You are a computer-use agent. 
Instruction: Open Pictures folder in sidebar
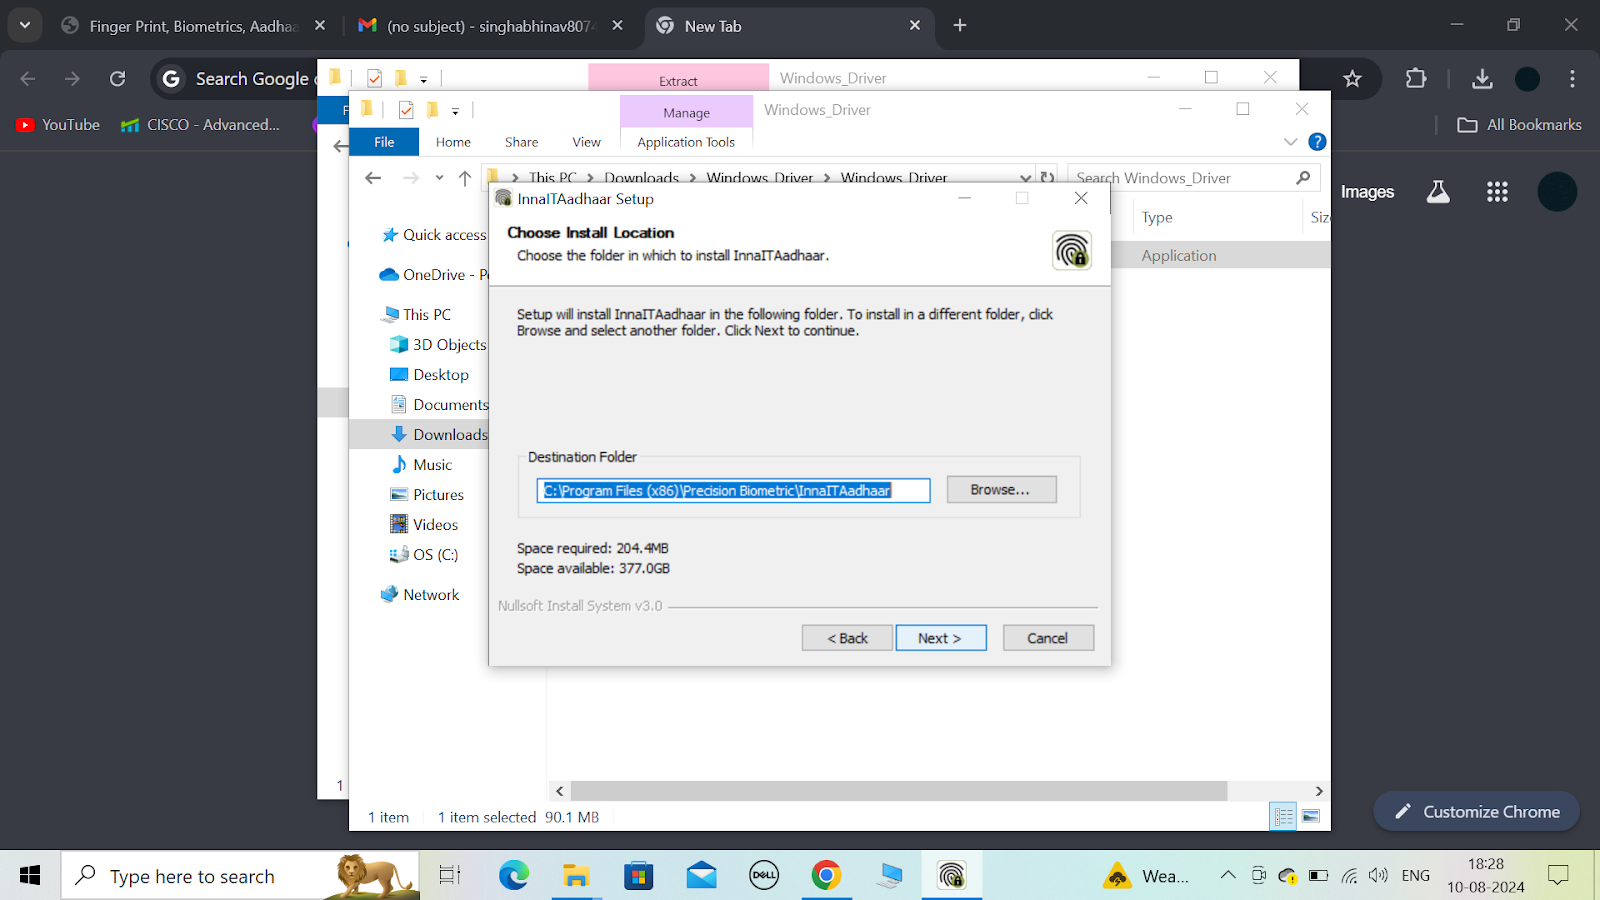tap(427, 495)
